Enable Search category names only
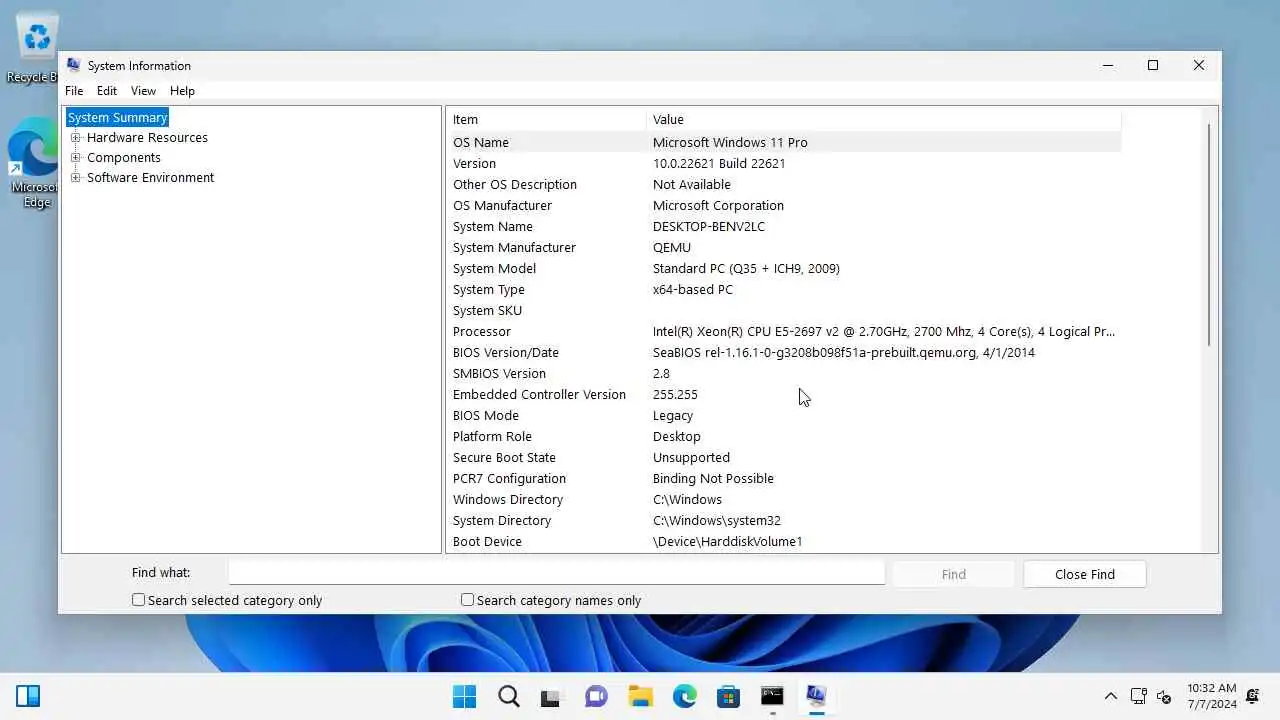The height and width of the screenshot is (720, 1280). 467,600
